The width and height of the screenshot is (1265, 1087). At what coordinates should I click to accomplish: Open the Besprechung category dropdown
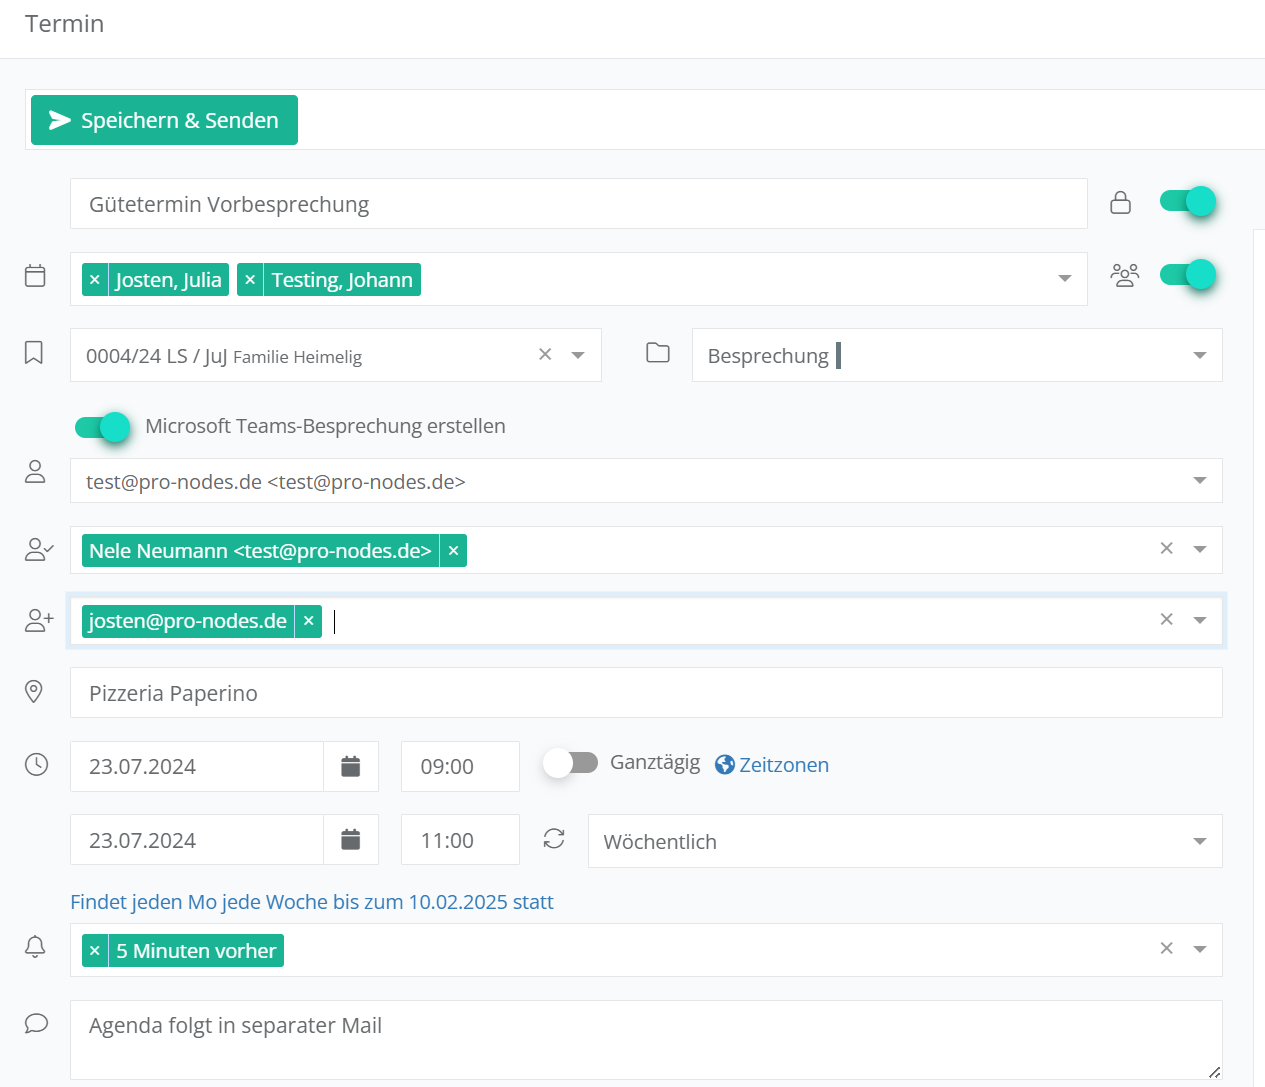(1199, 356)
